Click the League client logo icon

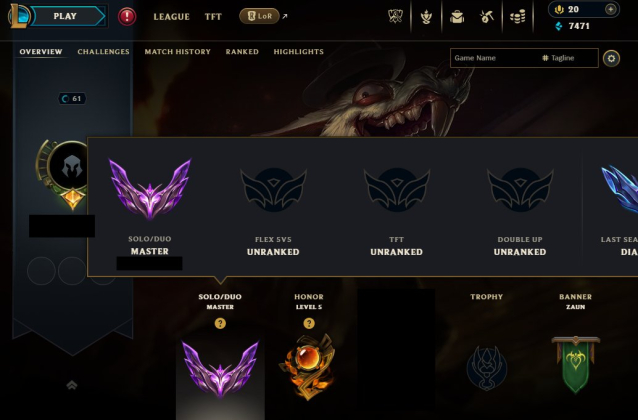[18, 16]
